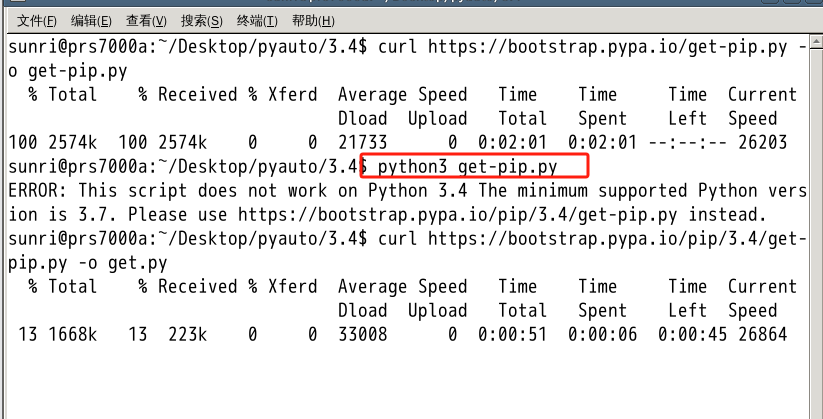
Task: Open the 编辑(E) menu
Action: pos(92,20)
